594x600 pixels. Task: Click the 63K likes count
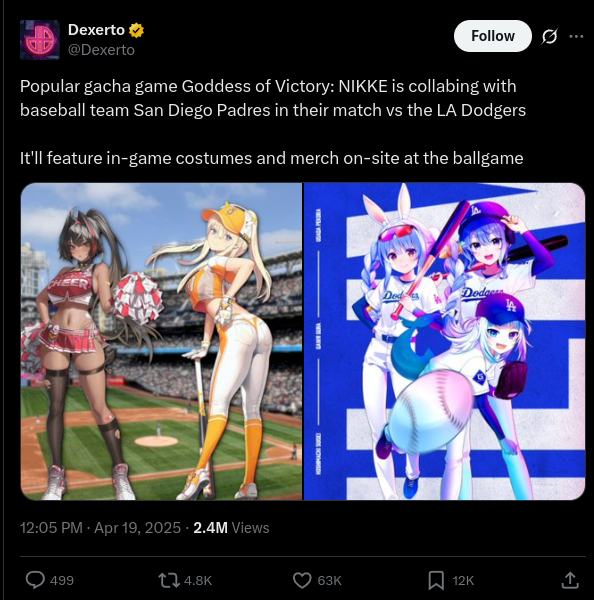click(329, 580)
